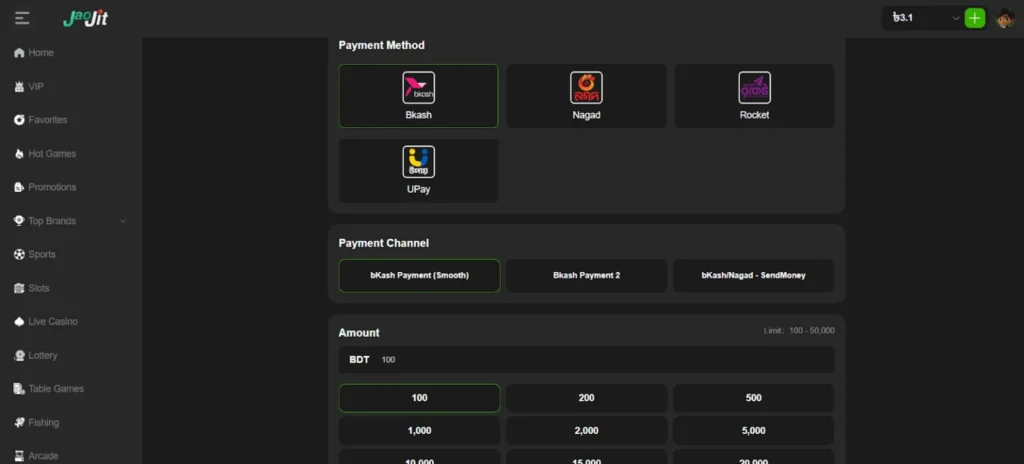Image resolution: width=1024 pixels, height=464 pixels.
Task: Open Lottery menu item
Action: point(43,356)
